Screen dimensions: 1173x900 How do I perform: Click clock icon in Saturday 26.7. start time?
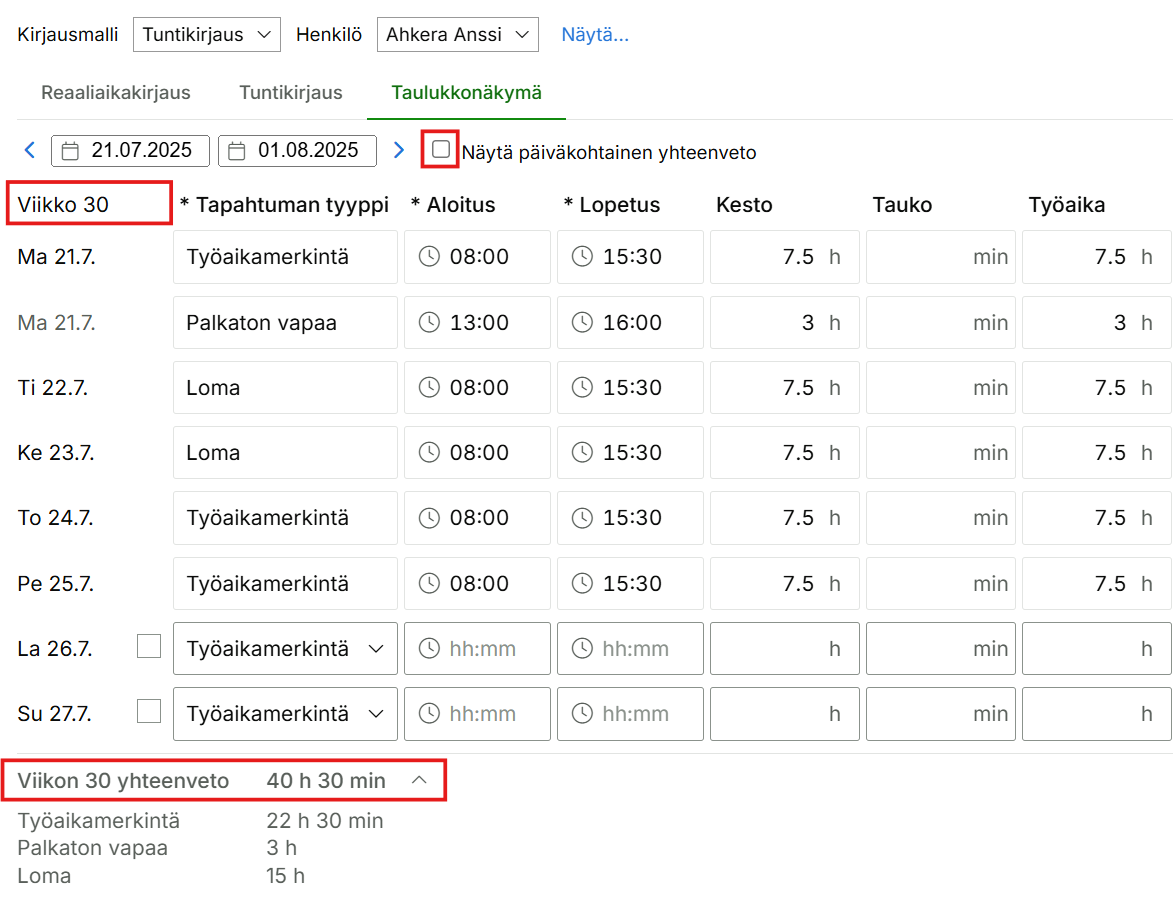click(x=428, y=649)
